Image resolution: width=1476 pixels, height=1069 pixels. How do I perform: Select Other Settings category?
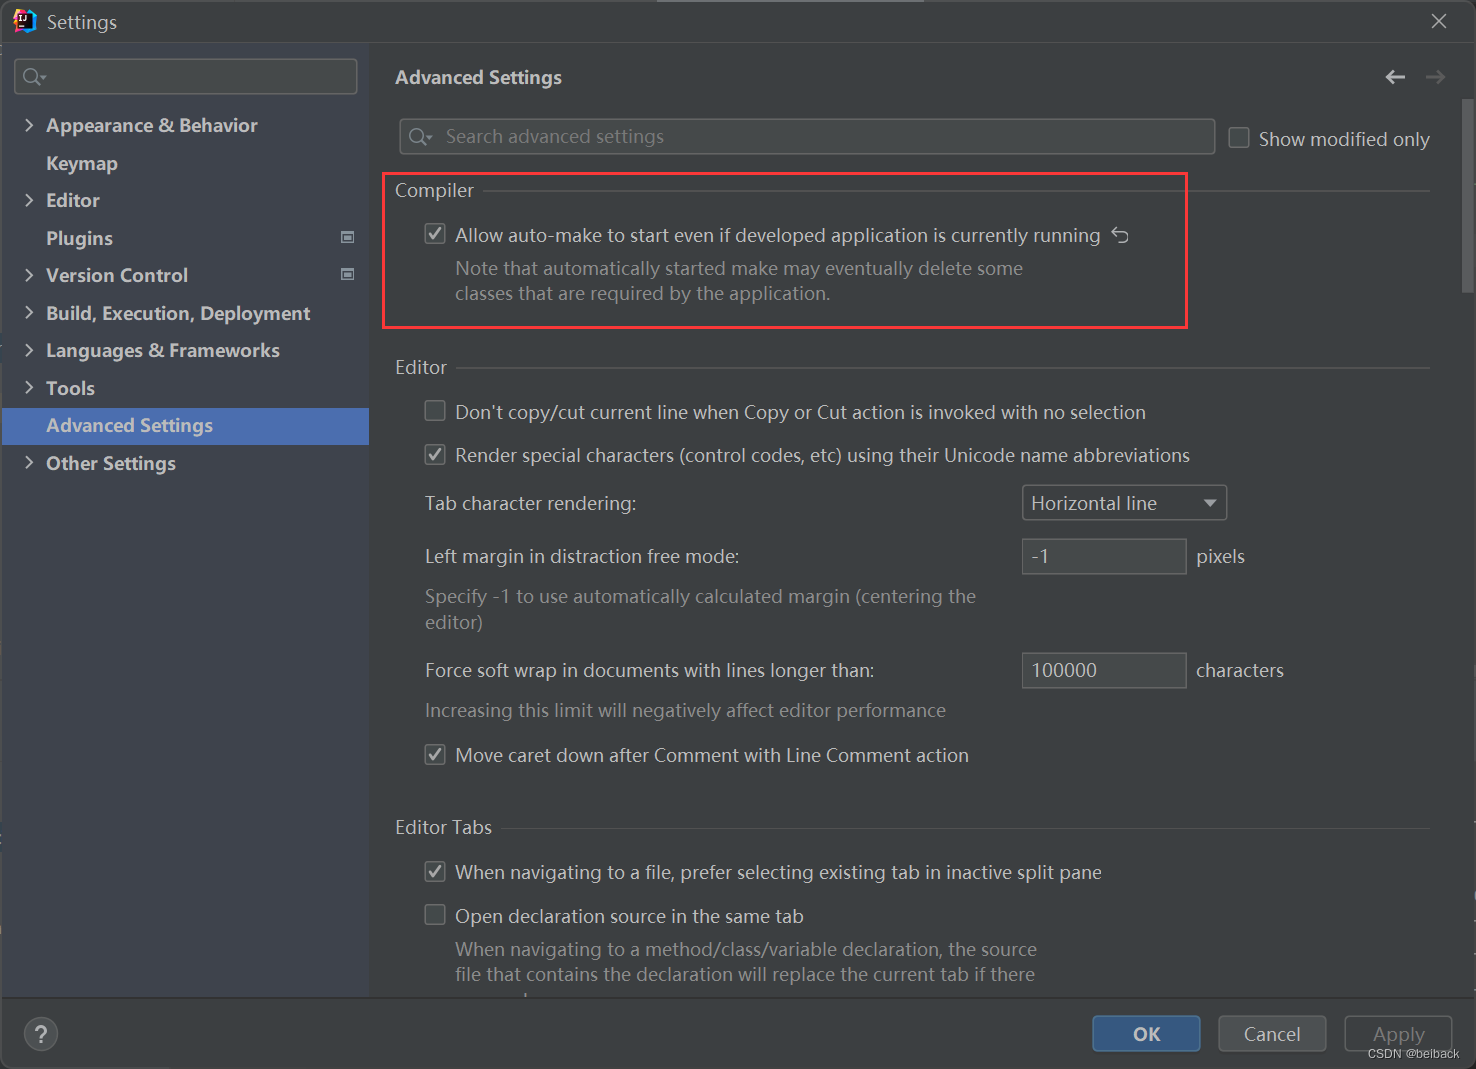coord(111,463)
